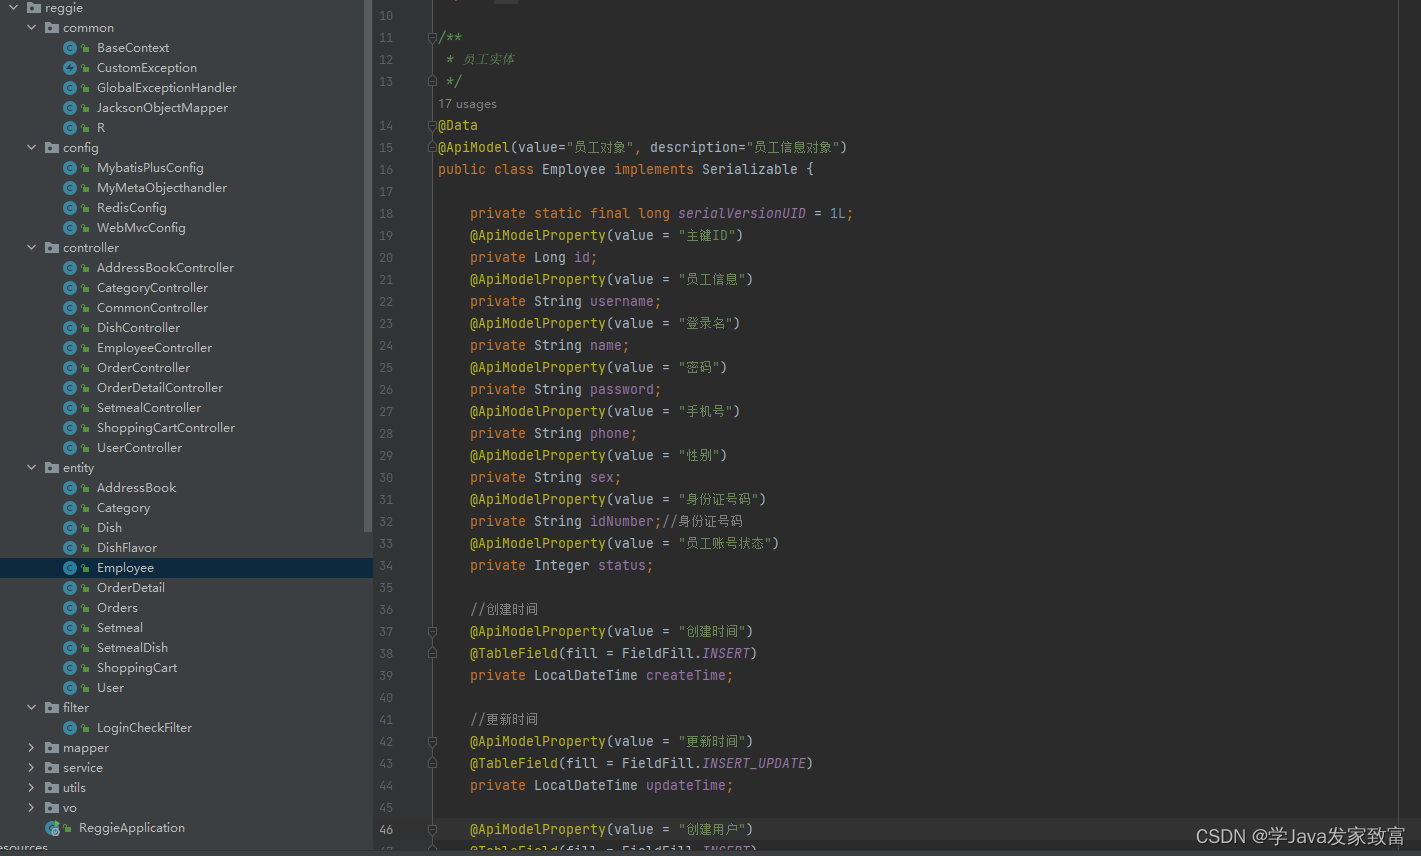
Task: Open OrderController in the project tree
Action: (x=143, y=368)
